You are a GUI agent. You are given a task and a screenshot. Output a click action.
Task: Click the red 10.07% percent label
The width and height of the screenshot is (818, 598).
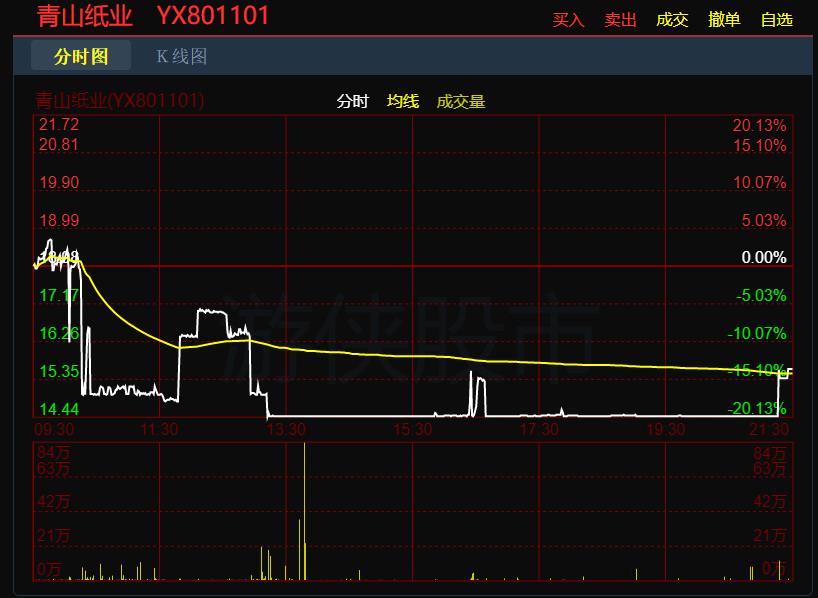coord(760,183)
